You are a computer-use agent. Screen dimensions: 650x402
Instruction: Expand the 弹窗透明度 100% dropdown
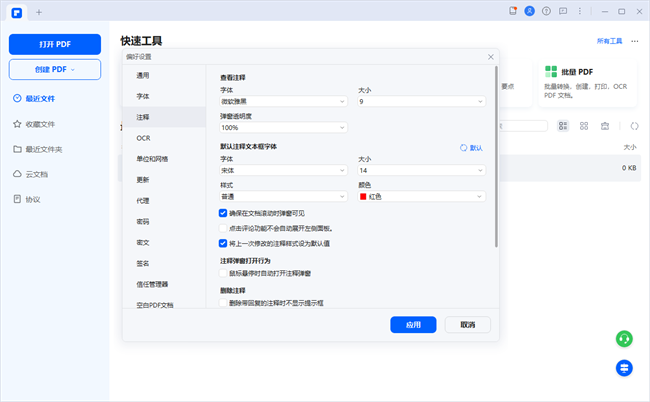click(283, 128)
